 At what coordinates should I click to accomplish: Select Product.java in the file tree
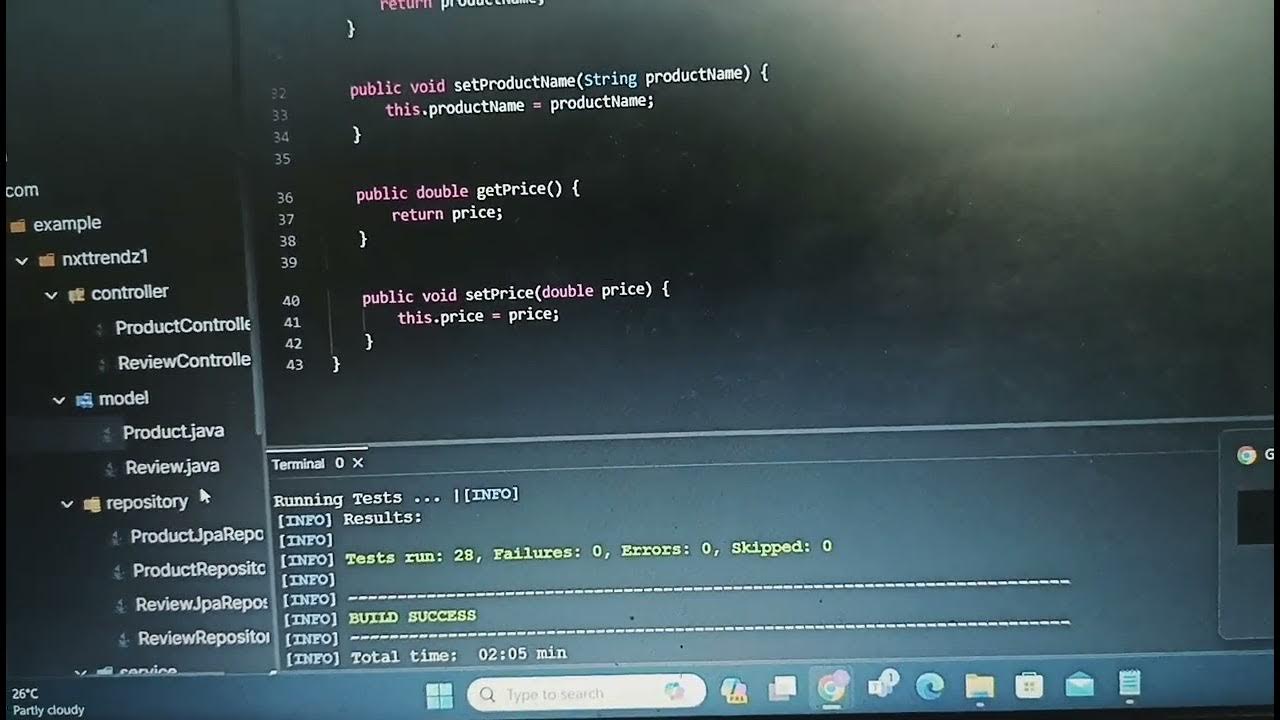173,432
